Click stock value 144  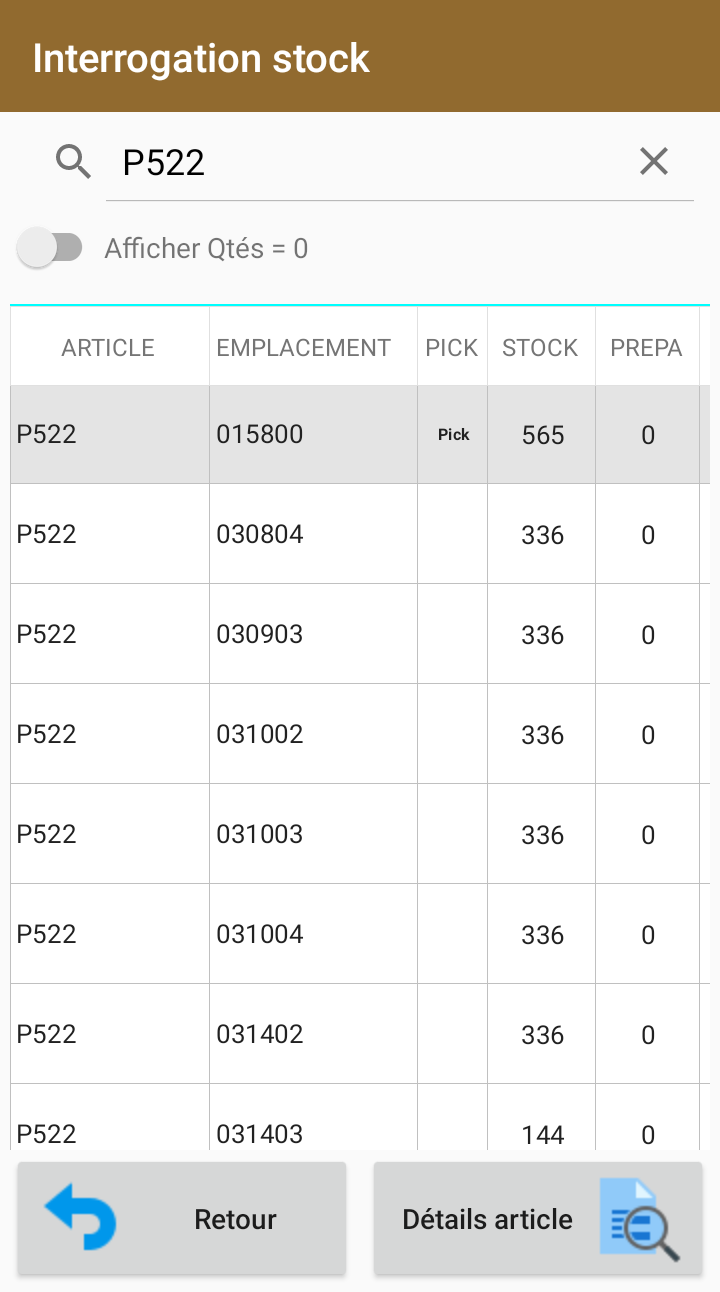[543, 1135]
